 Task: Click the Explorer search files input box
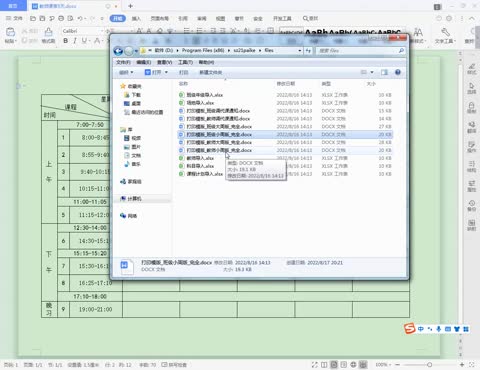358,51
